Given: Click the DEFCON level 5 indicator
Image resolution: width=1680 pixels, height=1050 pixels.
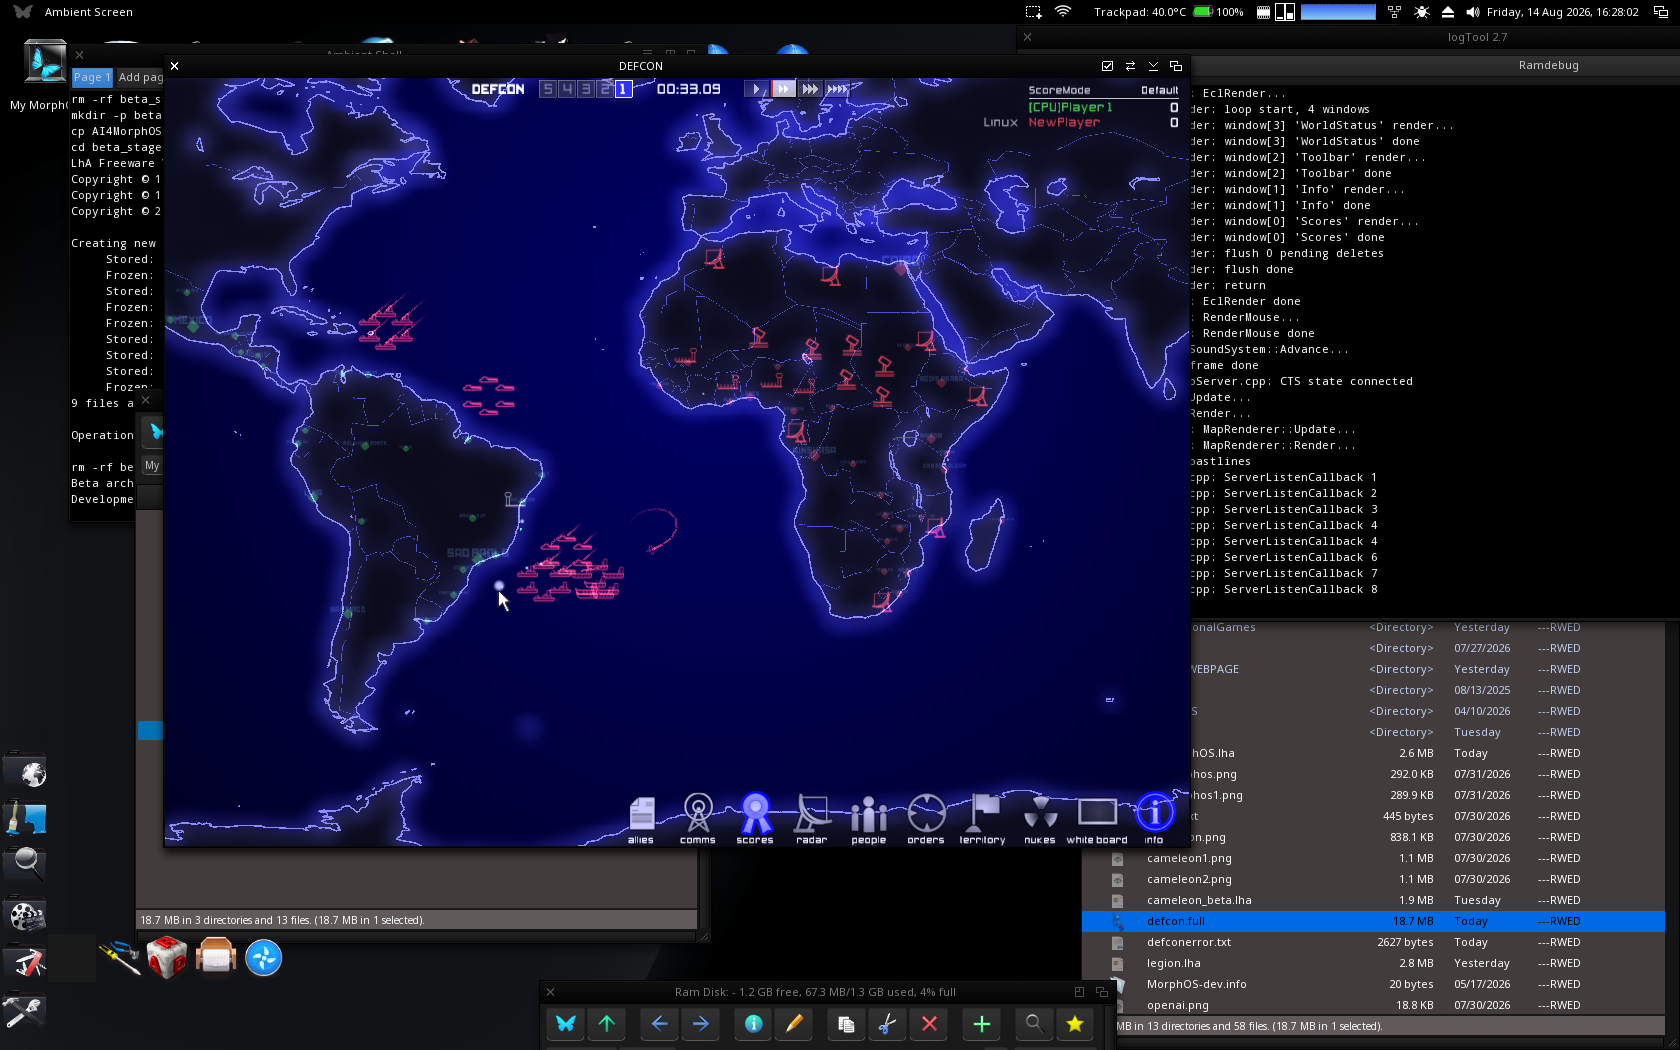Looking at the screenshot, I should point(547,89).
